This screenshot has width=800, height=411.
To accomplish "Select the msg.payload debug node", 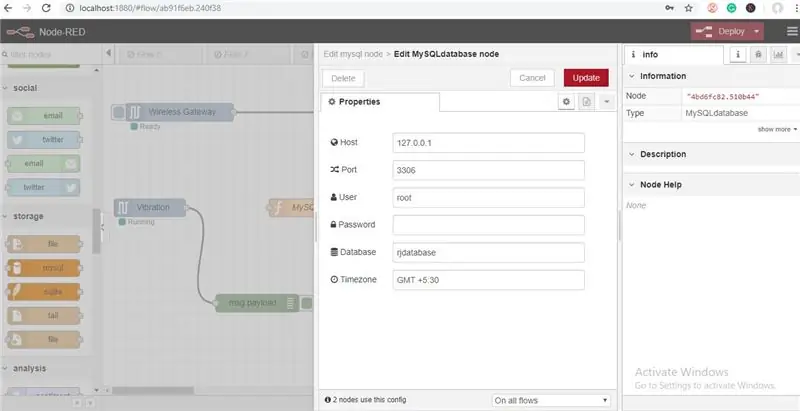I will [257, 303].
